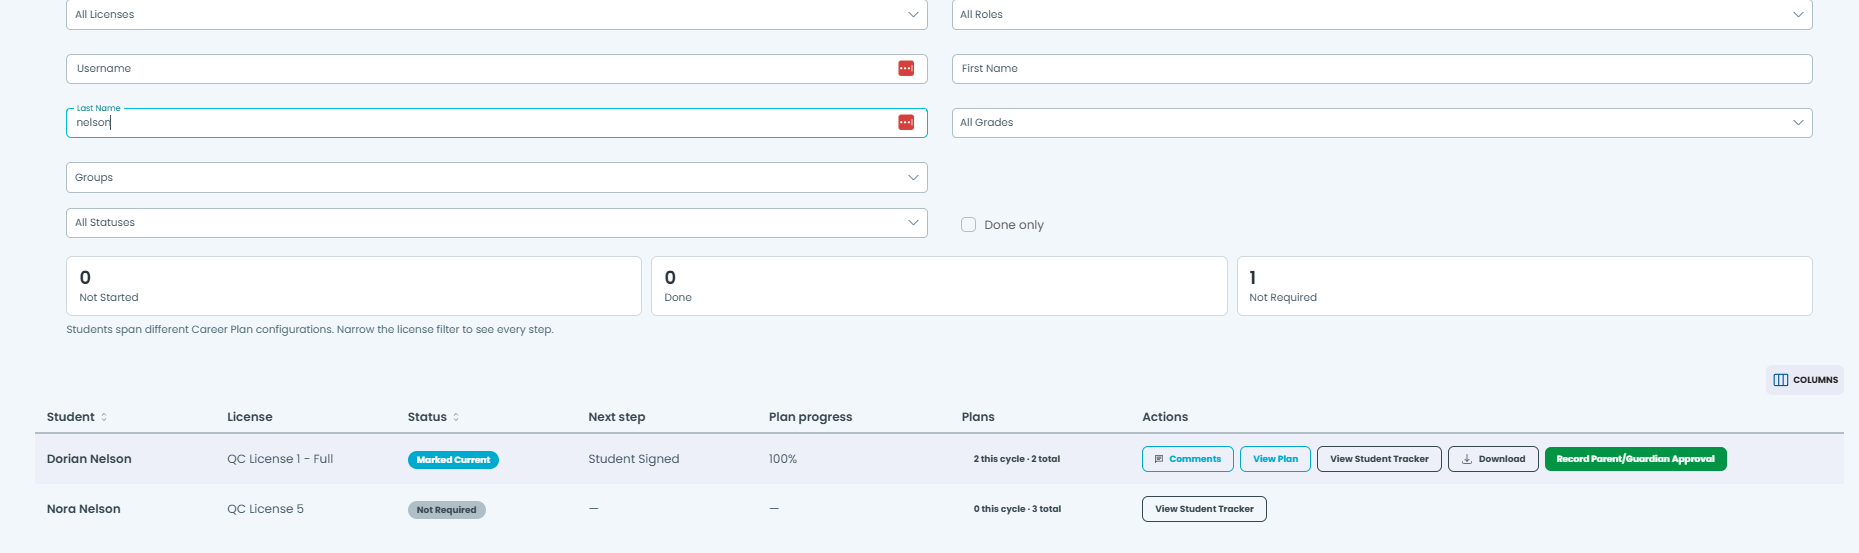Download Dorian Nelson's plan
The height and width of the screenshot is (553, 1859).
[x=1493, y=459]
